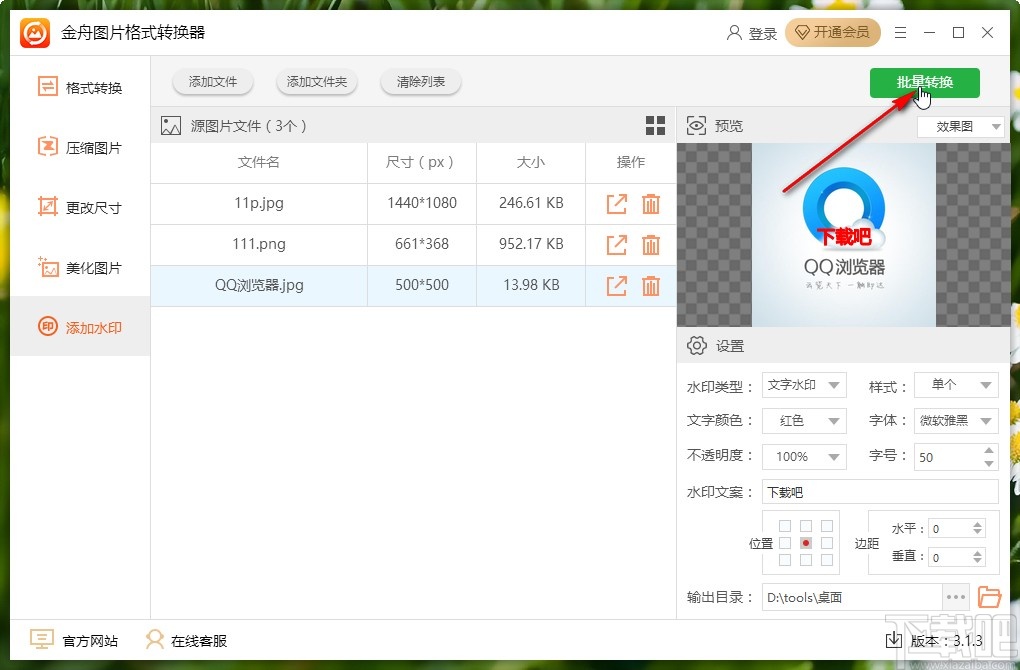Click the settings gear beside 设置

pos(697,345)
